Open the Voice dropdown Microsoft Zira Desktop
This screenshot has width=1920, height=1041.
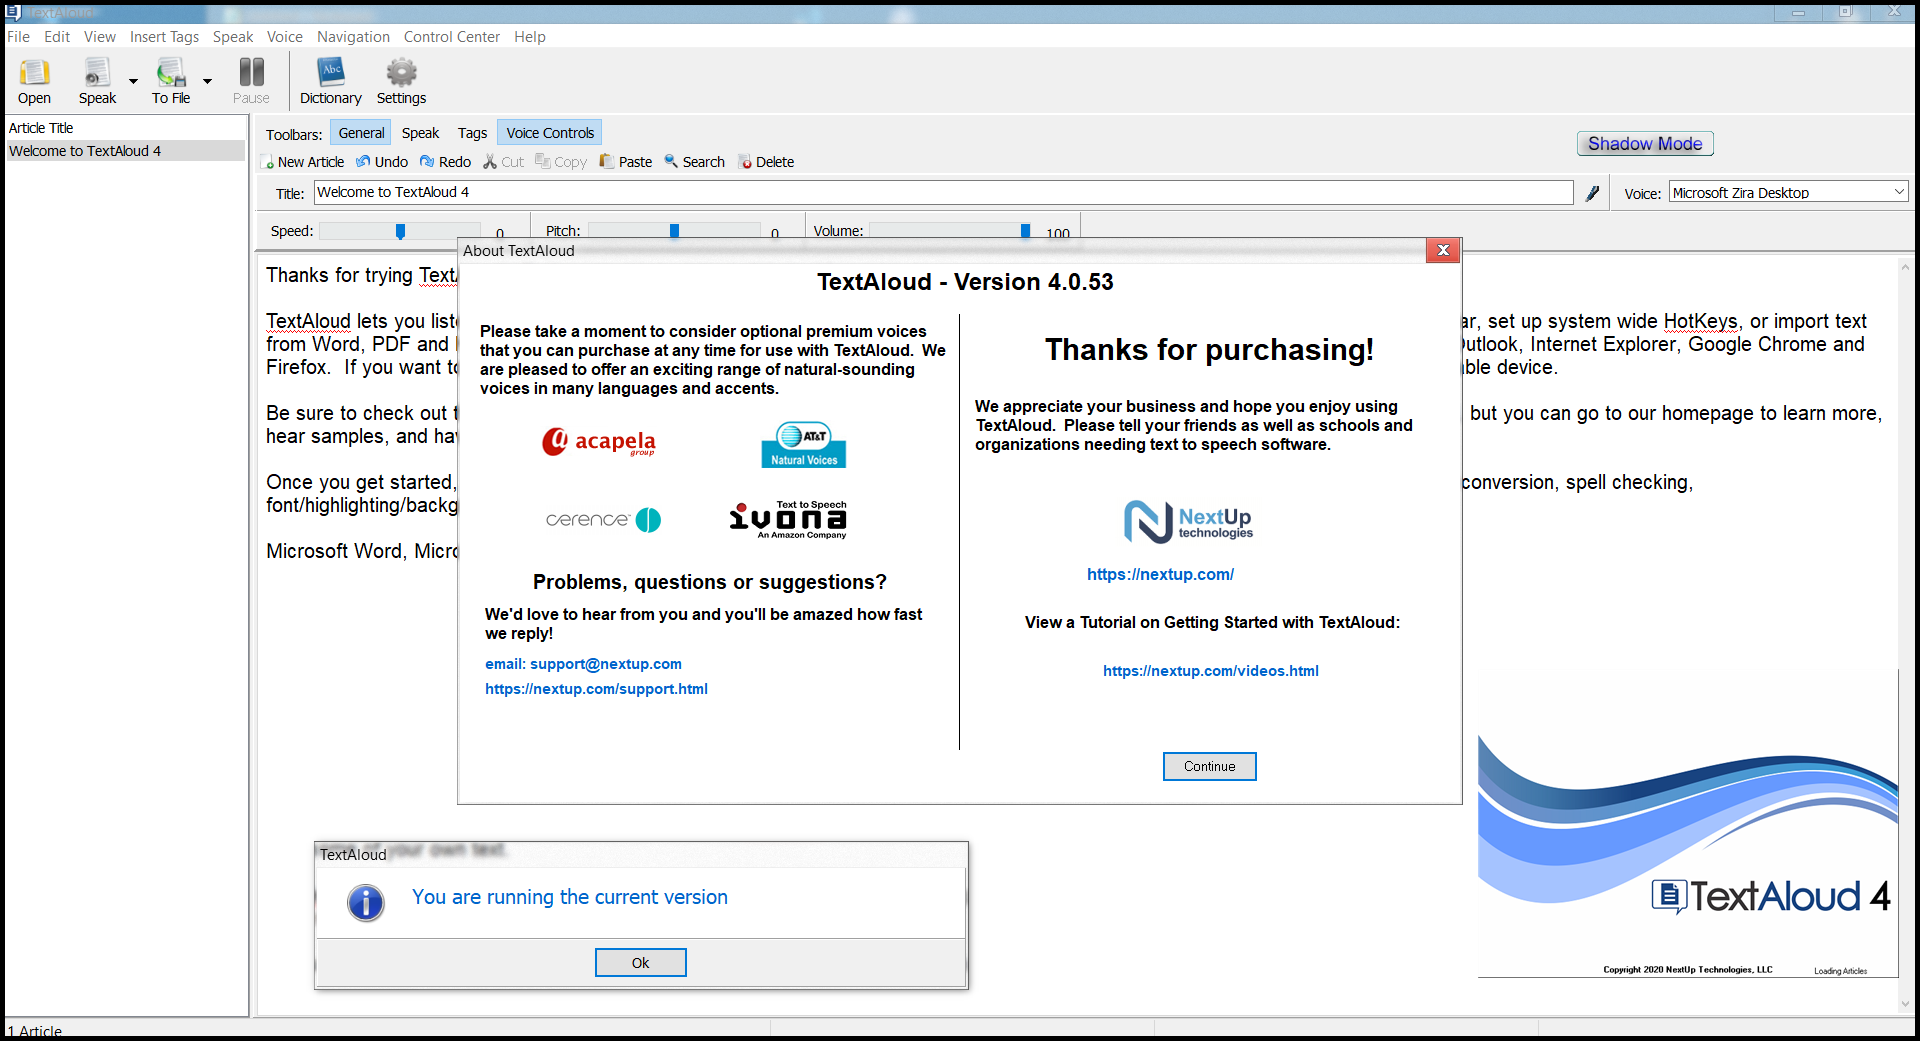pos(1788,192)
